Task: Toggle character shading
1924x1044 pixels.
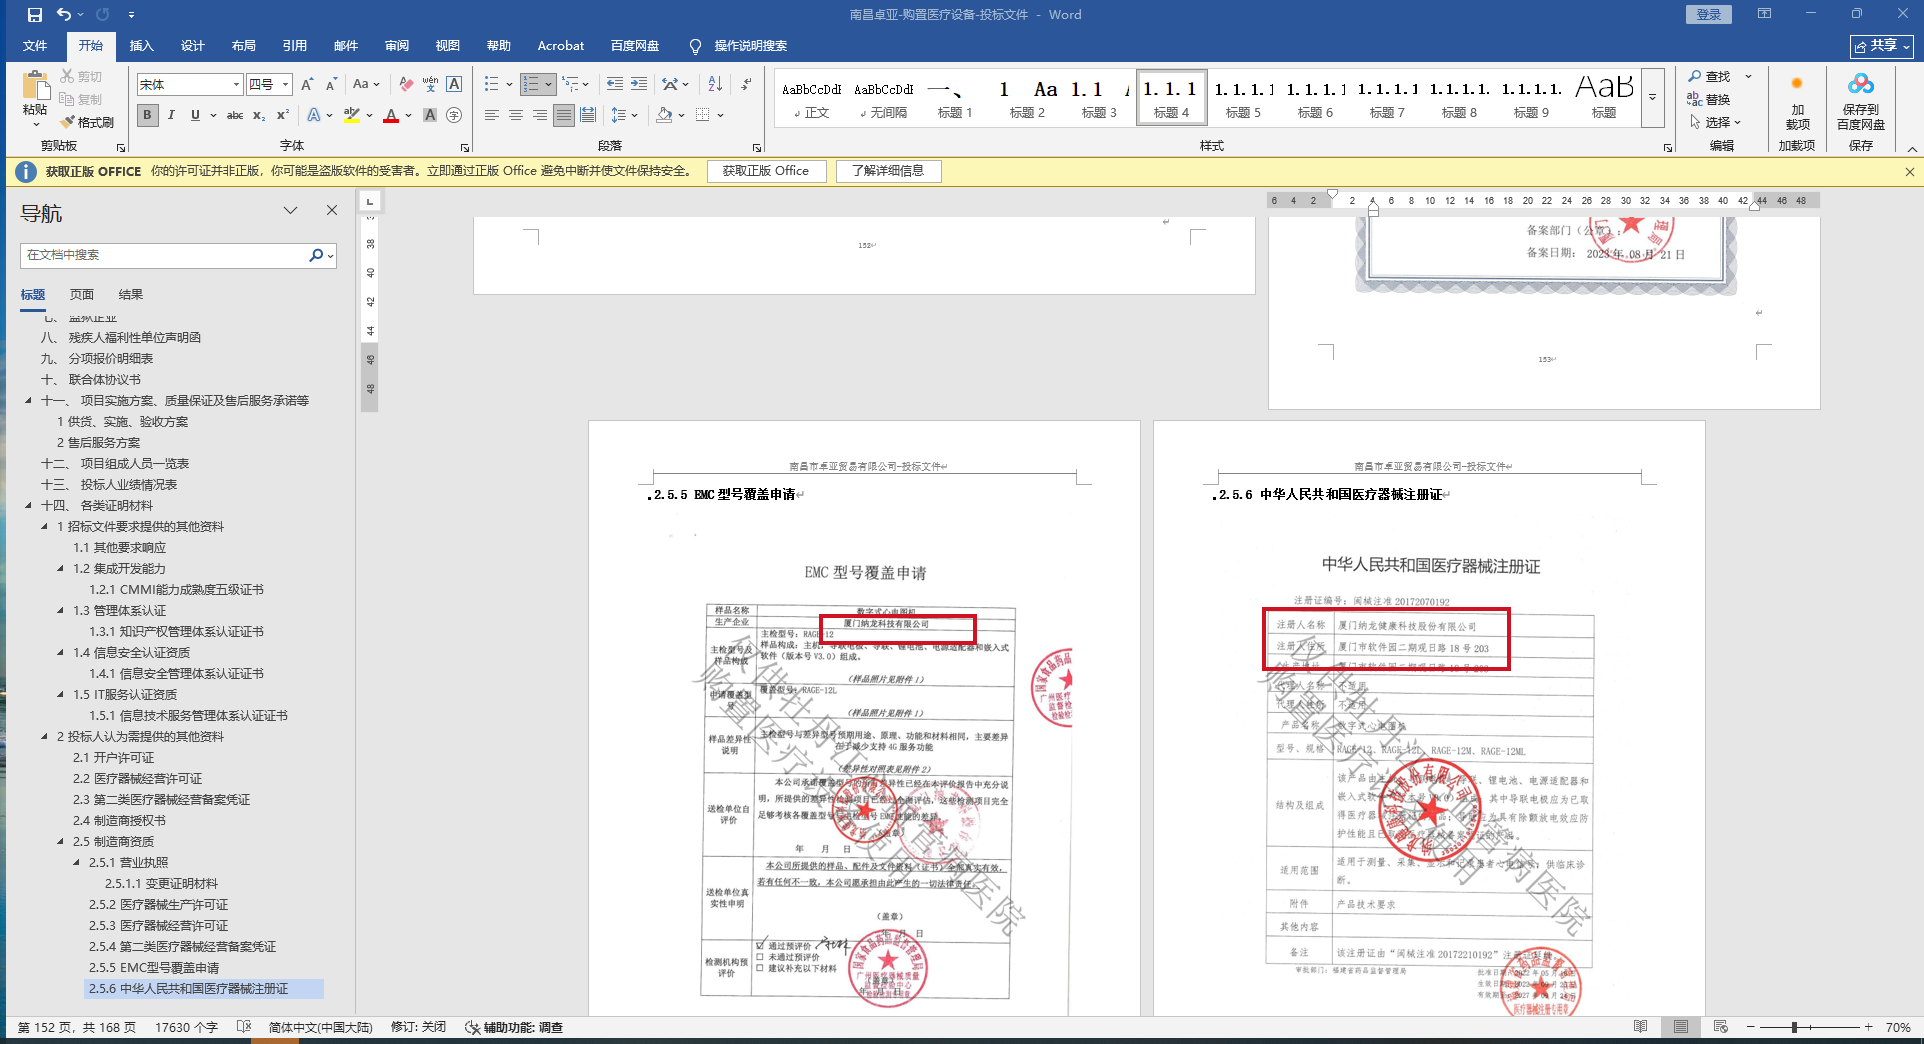Action: [x=430, y=115]
